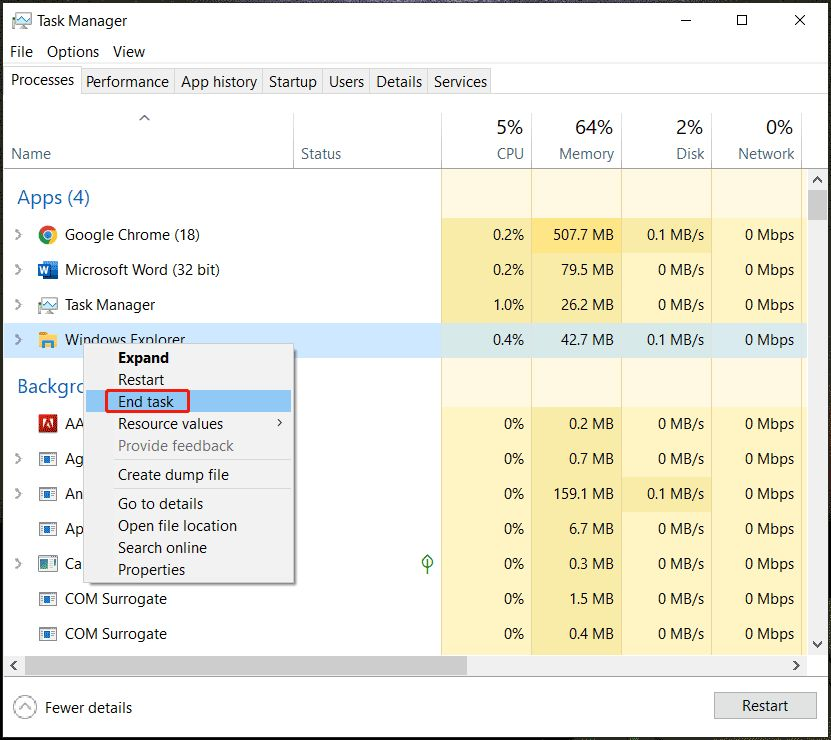Switch to the Startup tab

pos(293,82)
